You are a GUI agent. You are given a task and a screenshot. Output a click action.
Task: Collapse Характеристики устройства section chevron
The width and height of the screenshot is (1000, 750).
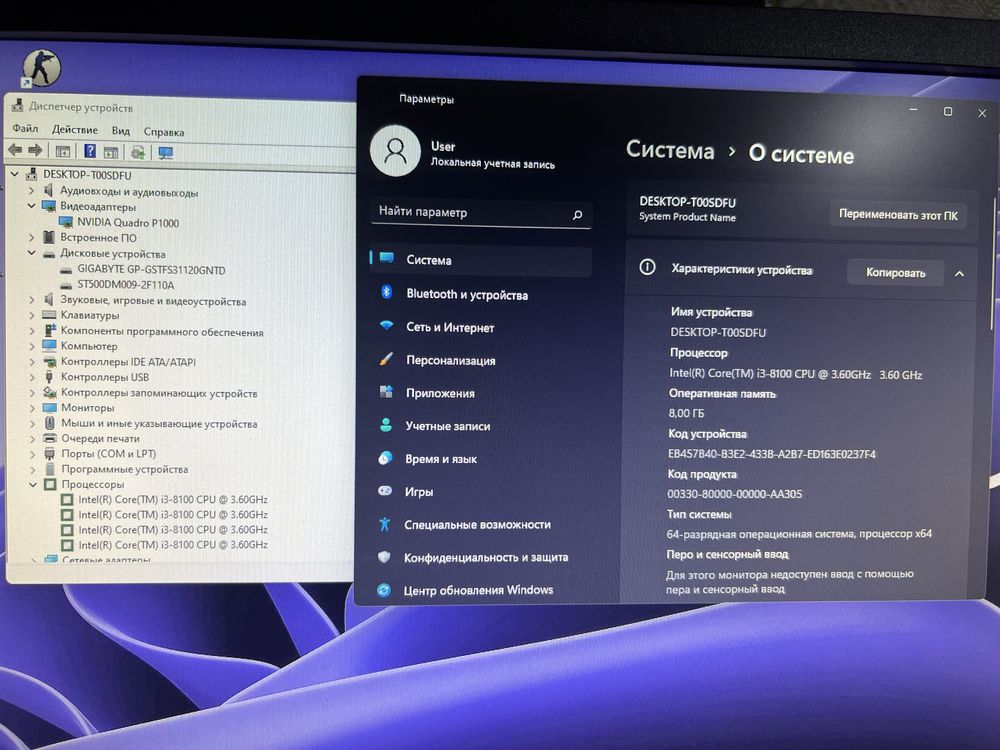[x=959, y=274]
